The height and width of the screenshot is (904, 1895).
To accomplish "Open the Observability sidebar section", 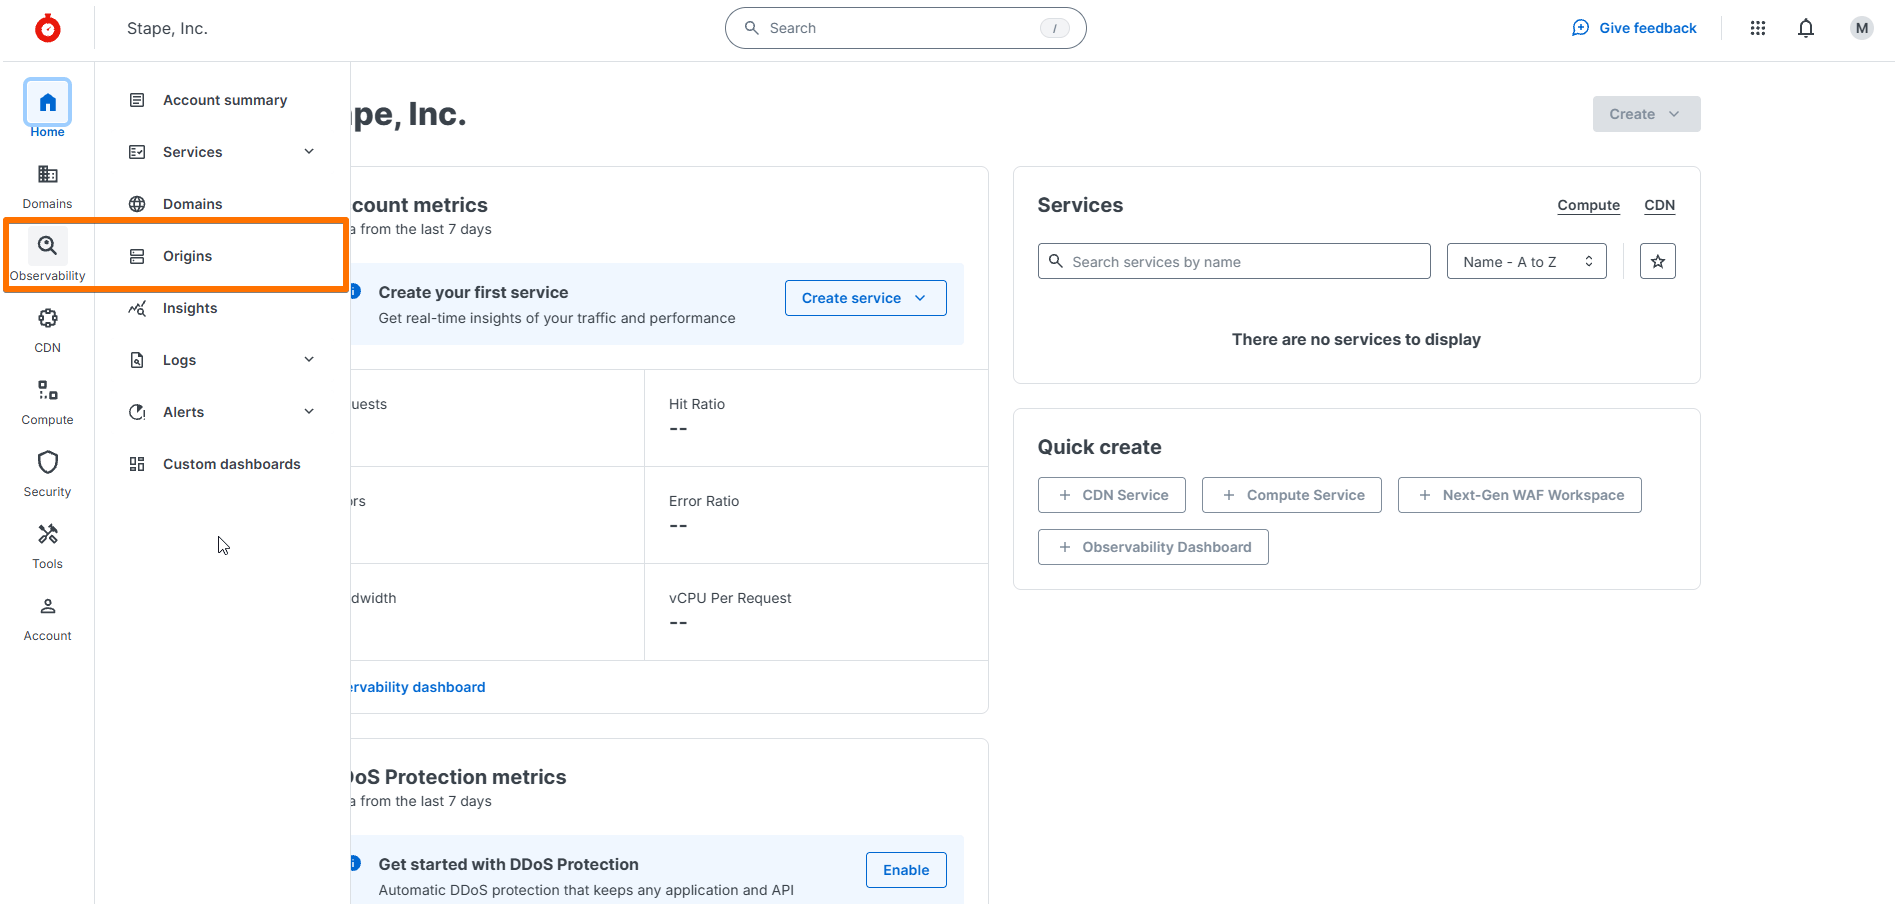I will point(47,257).
